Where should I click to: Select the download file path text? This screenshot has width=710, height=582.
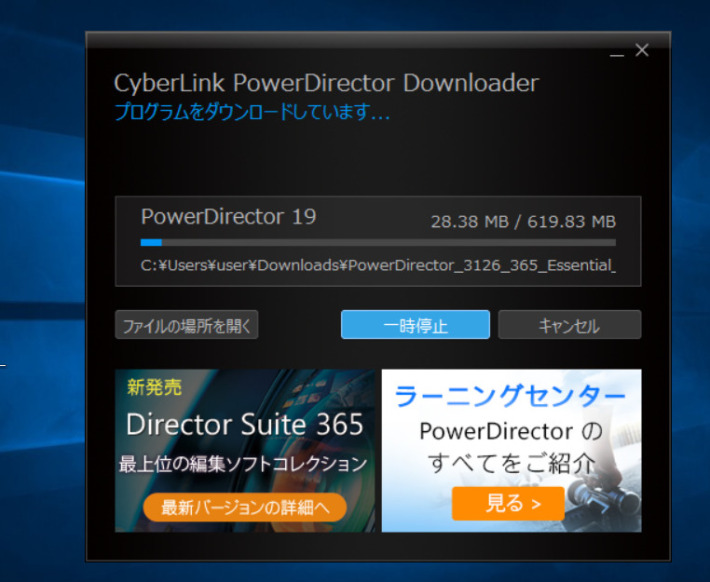(x=378, y=266)
